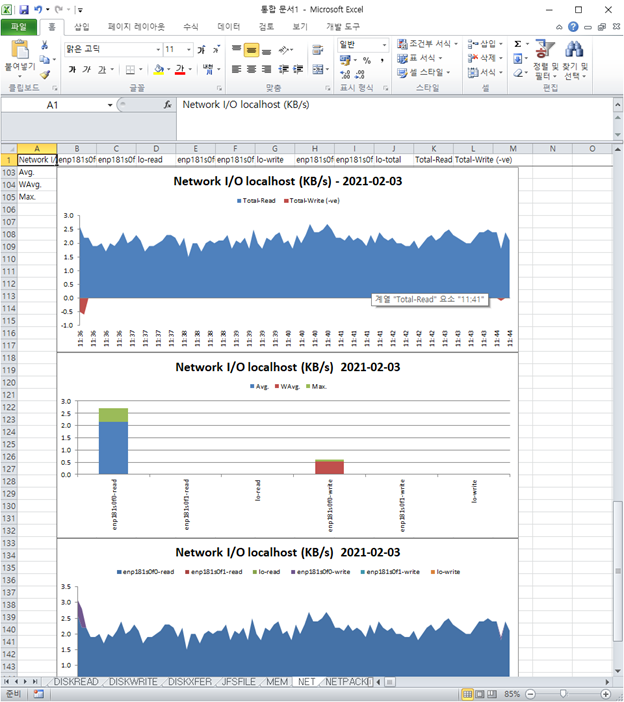The image size is (624, 702).
Task: Click the Copy icon
Action: coord(45,60)
